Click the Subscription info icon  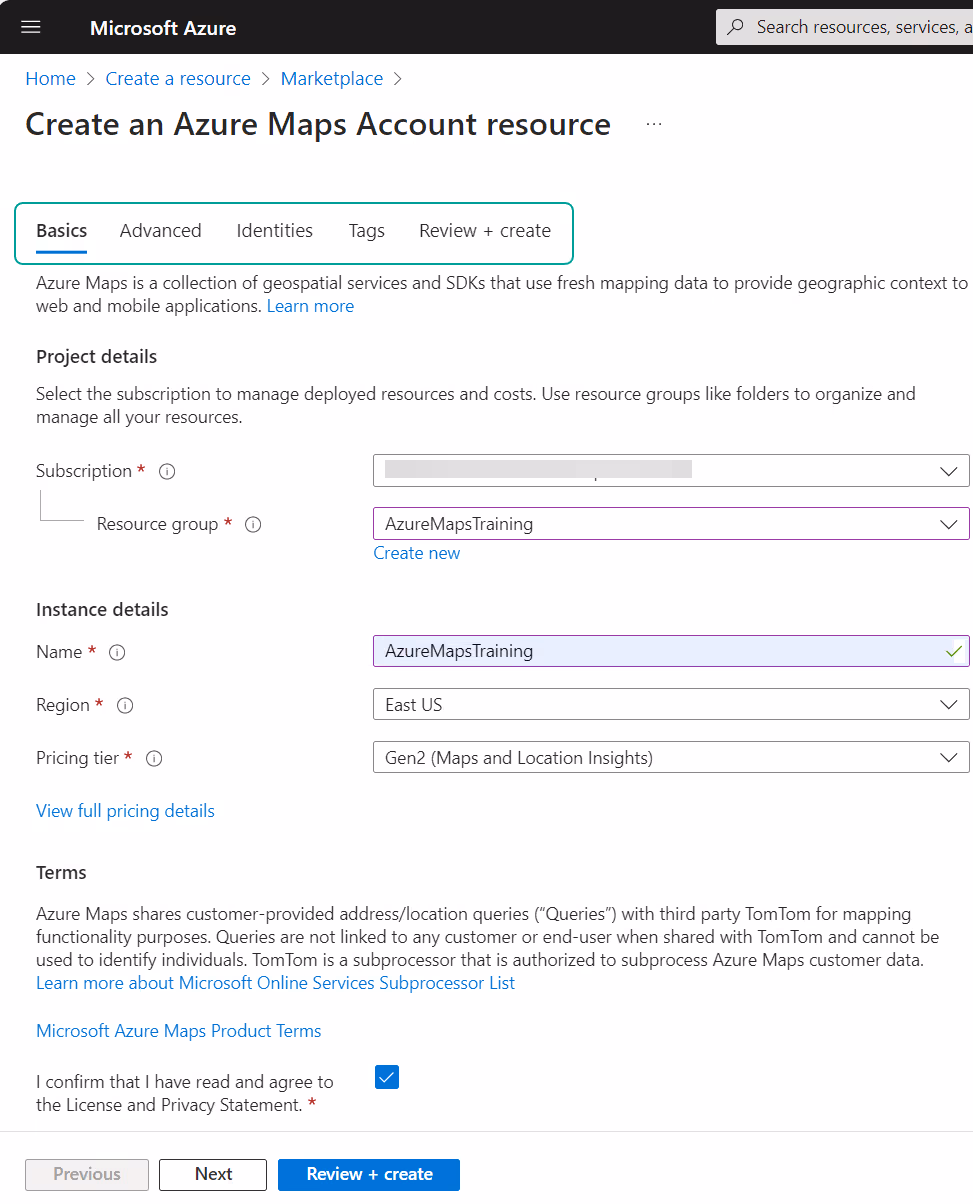(x=167, y=471)
